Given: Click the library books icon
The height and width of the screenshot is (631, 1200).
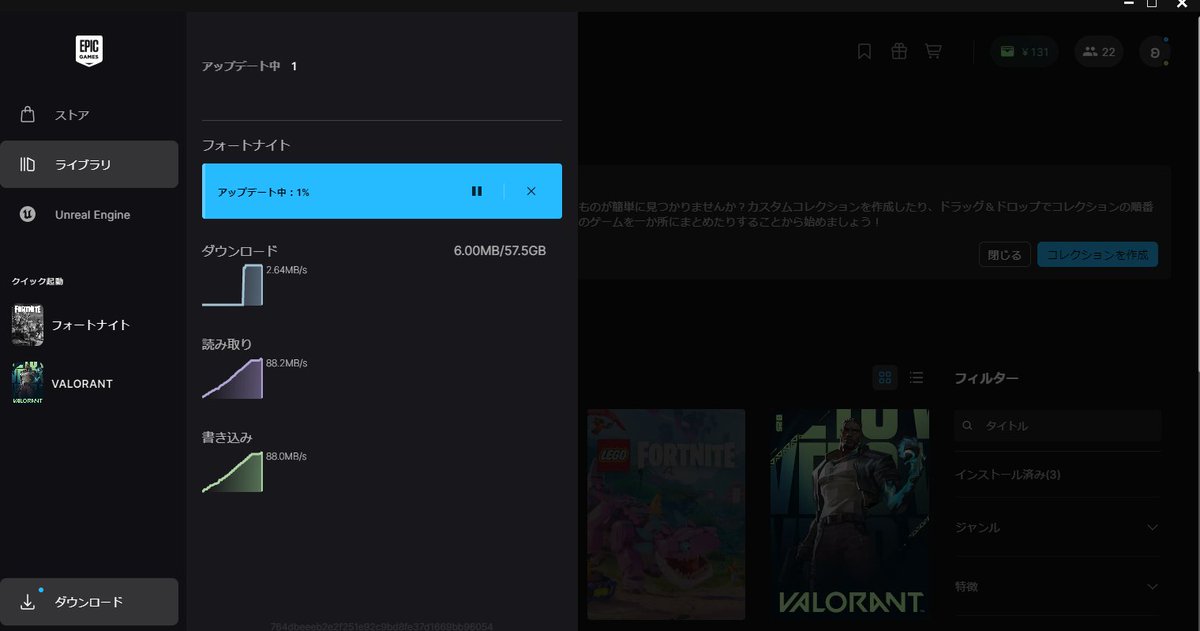Looking at the screenshot, I should tap(28, 165).
